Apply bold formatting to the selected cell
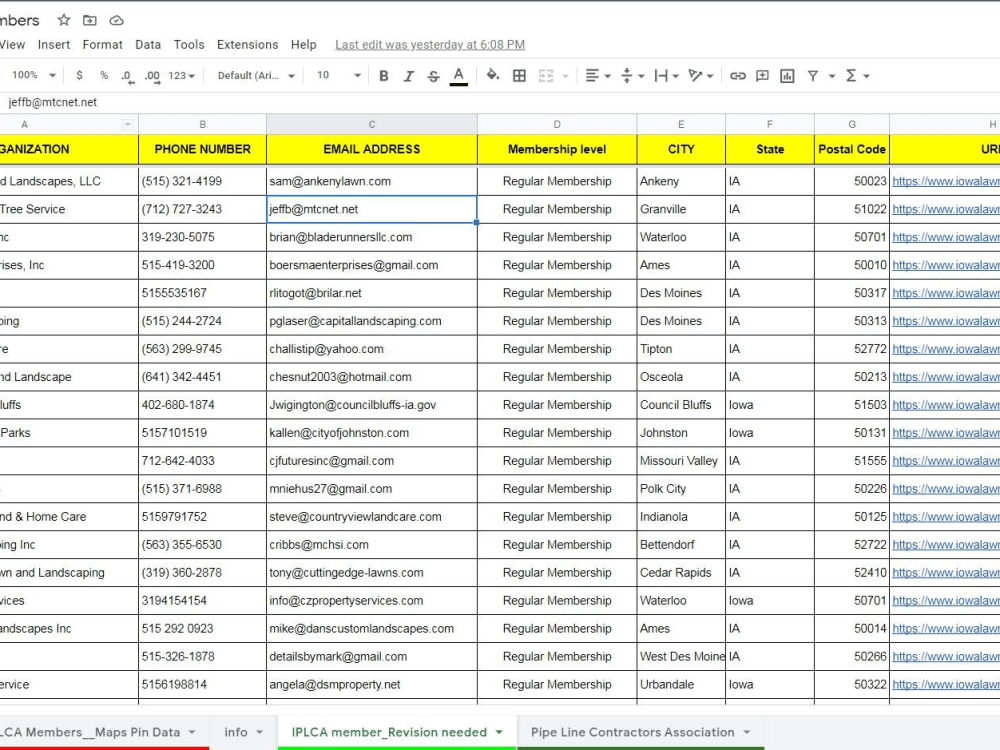The width and height of the screenshot is (1000, 750). pos(384,75)
